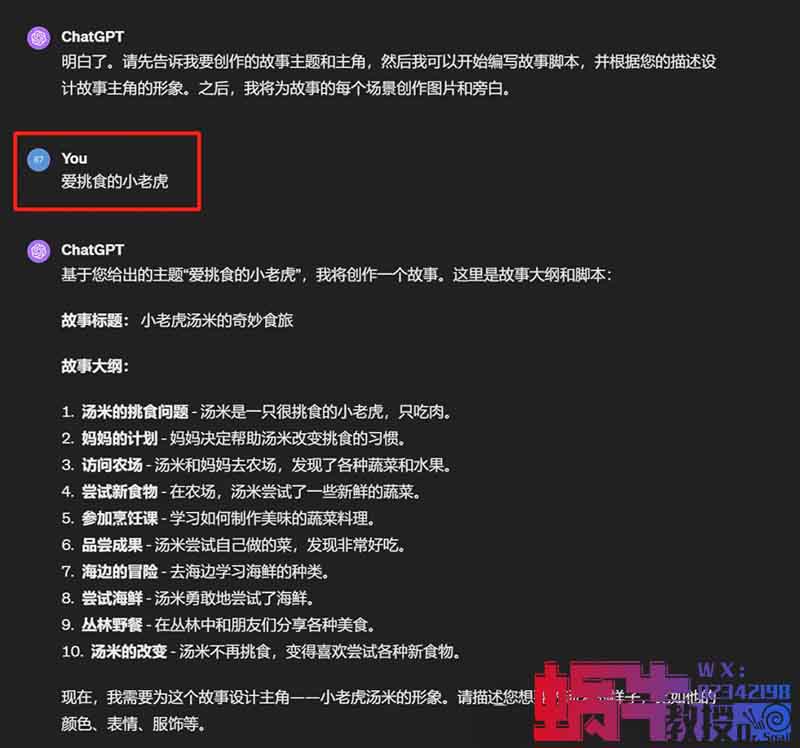
Task: Click the WX watermark text
Action: tap(721, 669)
